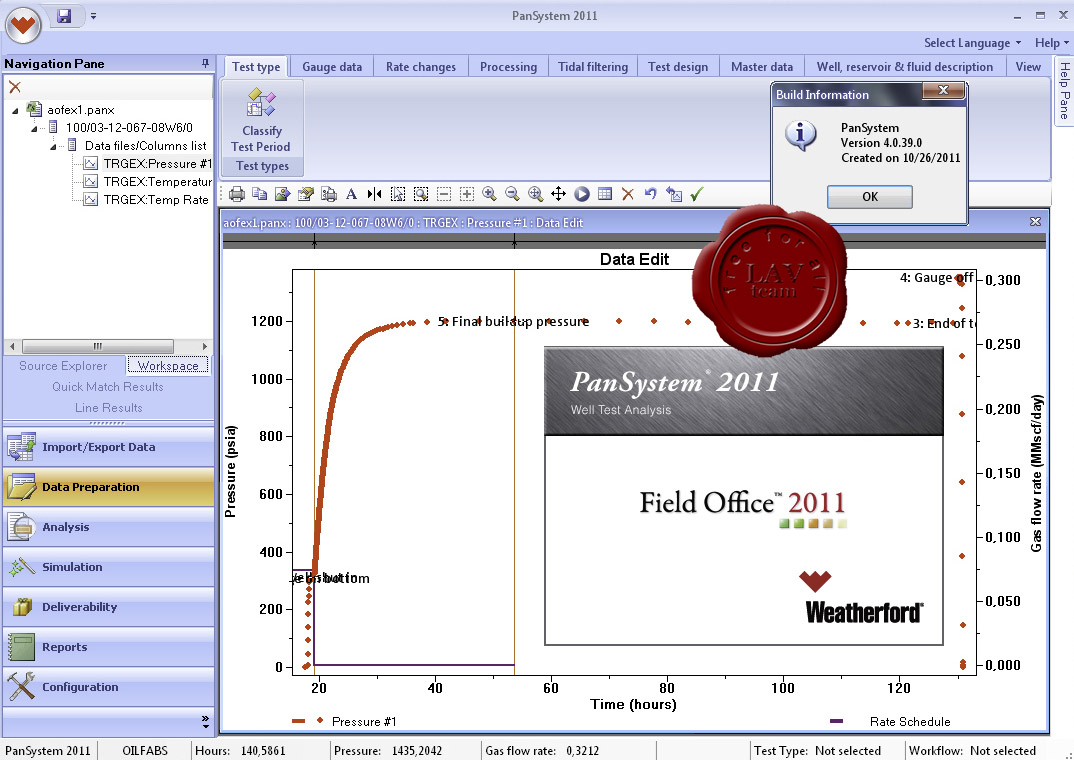Zoom in on the Data Edit plot
Viewport: 1074px width, 760px height.
point(490,194)
